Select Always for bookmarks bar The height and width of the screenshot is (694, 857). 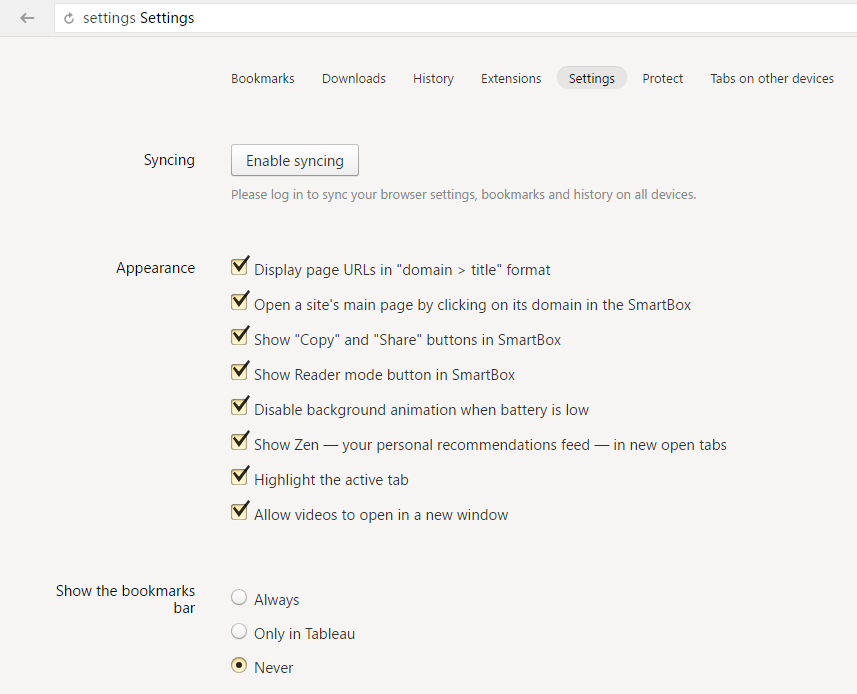click(239, 597)
